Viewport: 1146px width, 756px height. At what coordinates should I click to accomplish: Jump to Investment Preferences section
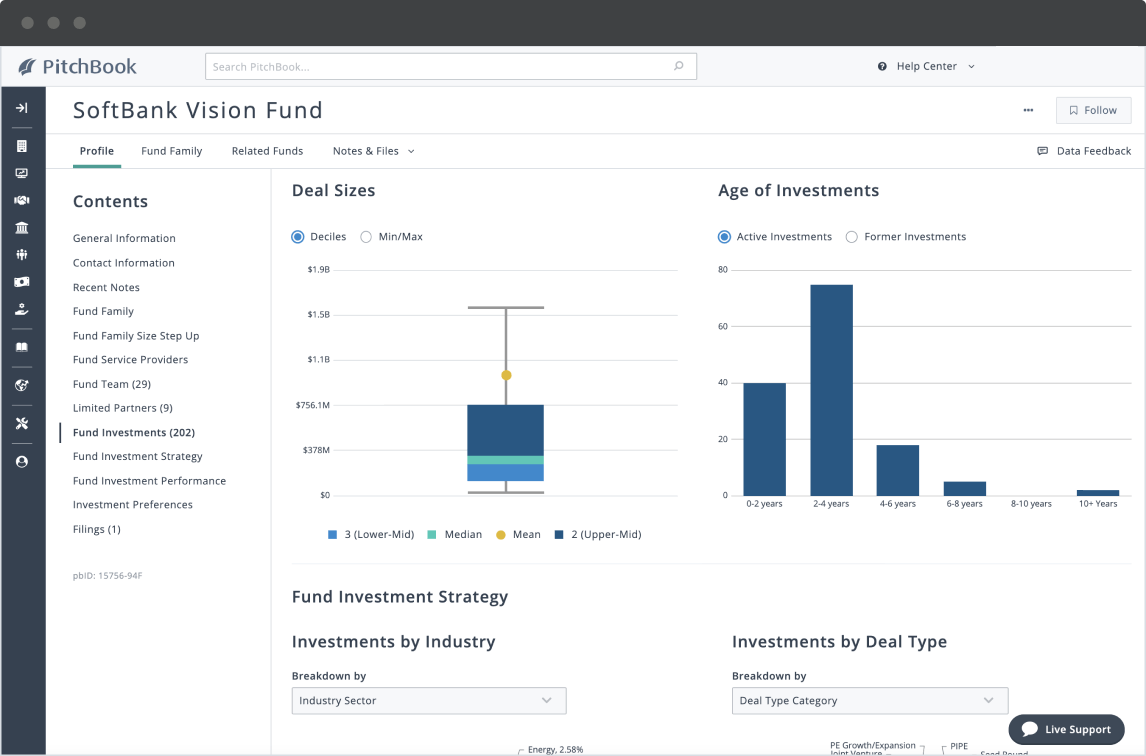pyautogui.click(x=132, y=504)
